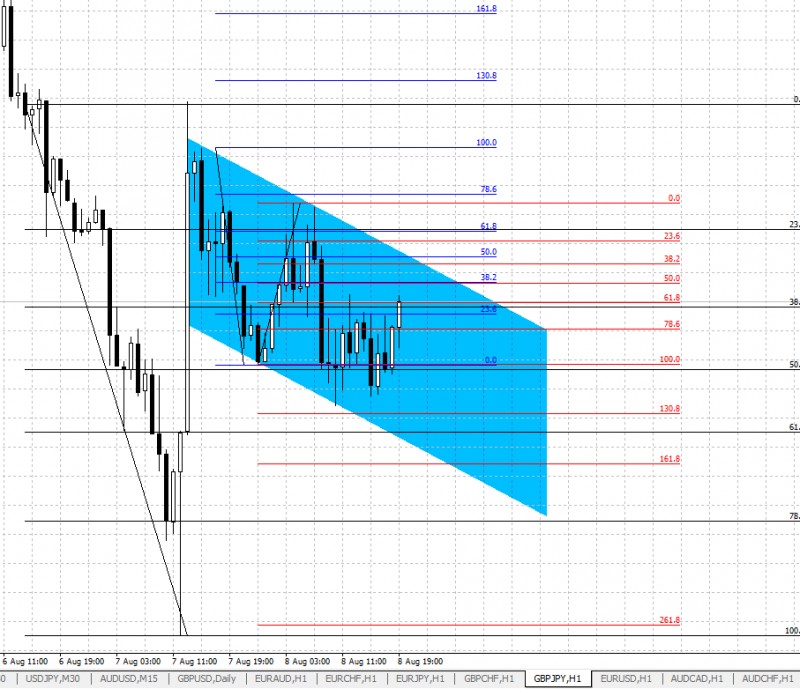Select the GBPUSD,Daily chart tab
The width and height of the screenshot is (800, 689).
208,679
